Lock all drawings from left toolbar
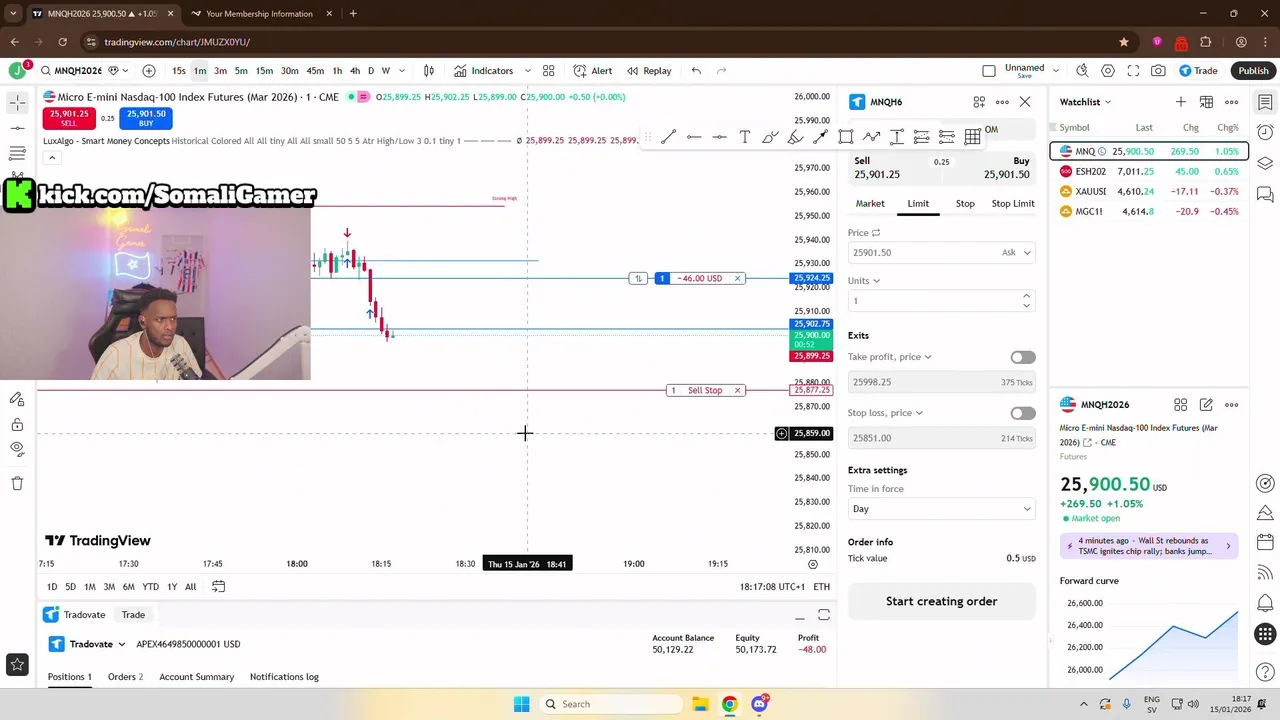Screen dimensions: 1280x720 tap(17, 425)
